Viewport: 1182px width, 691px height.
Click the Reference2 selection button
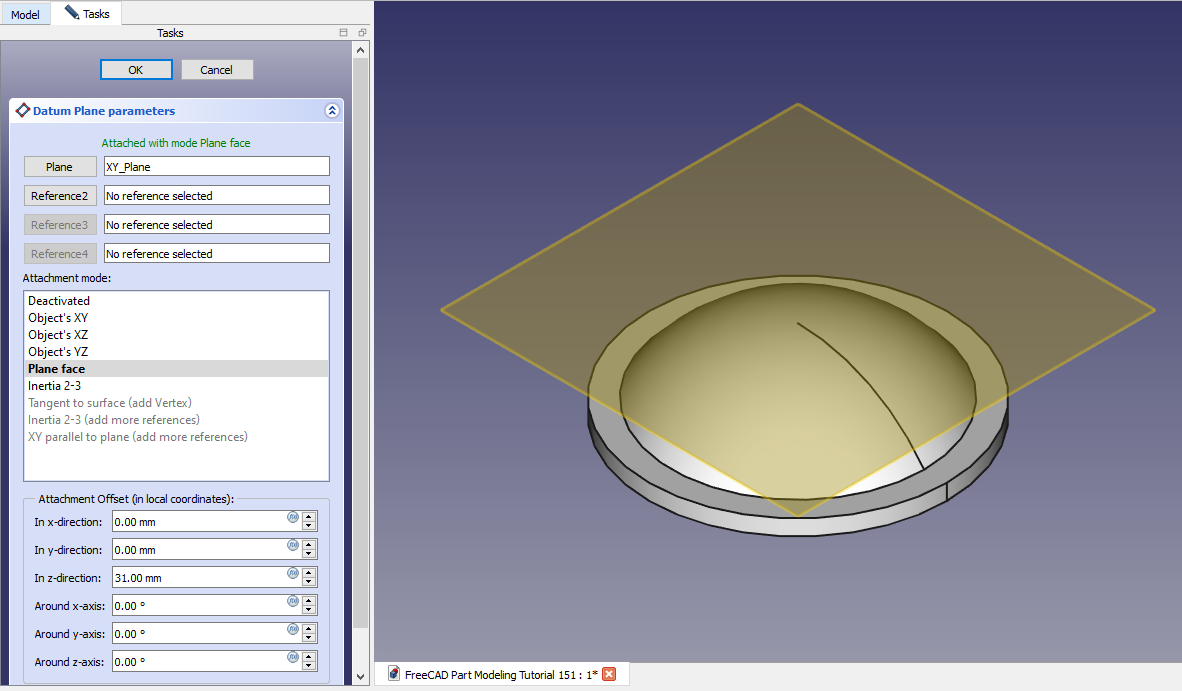click(x=60, y=196)
